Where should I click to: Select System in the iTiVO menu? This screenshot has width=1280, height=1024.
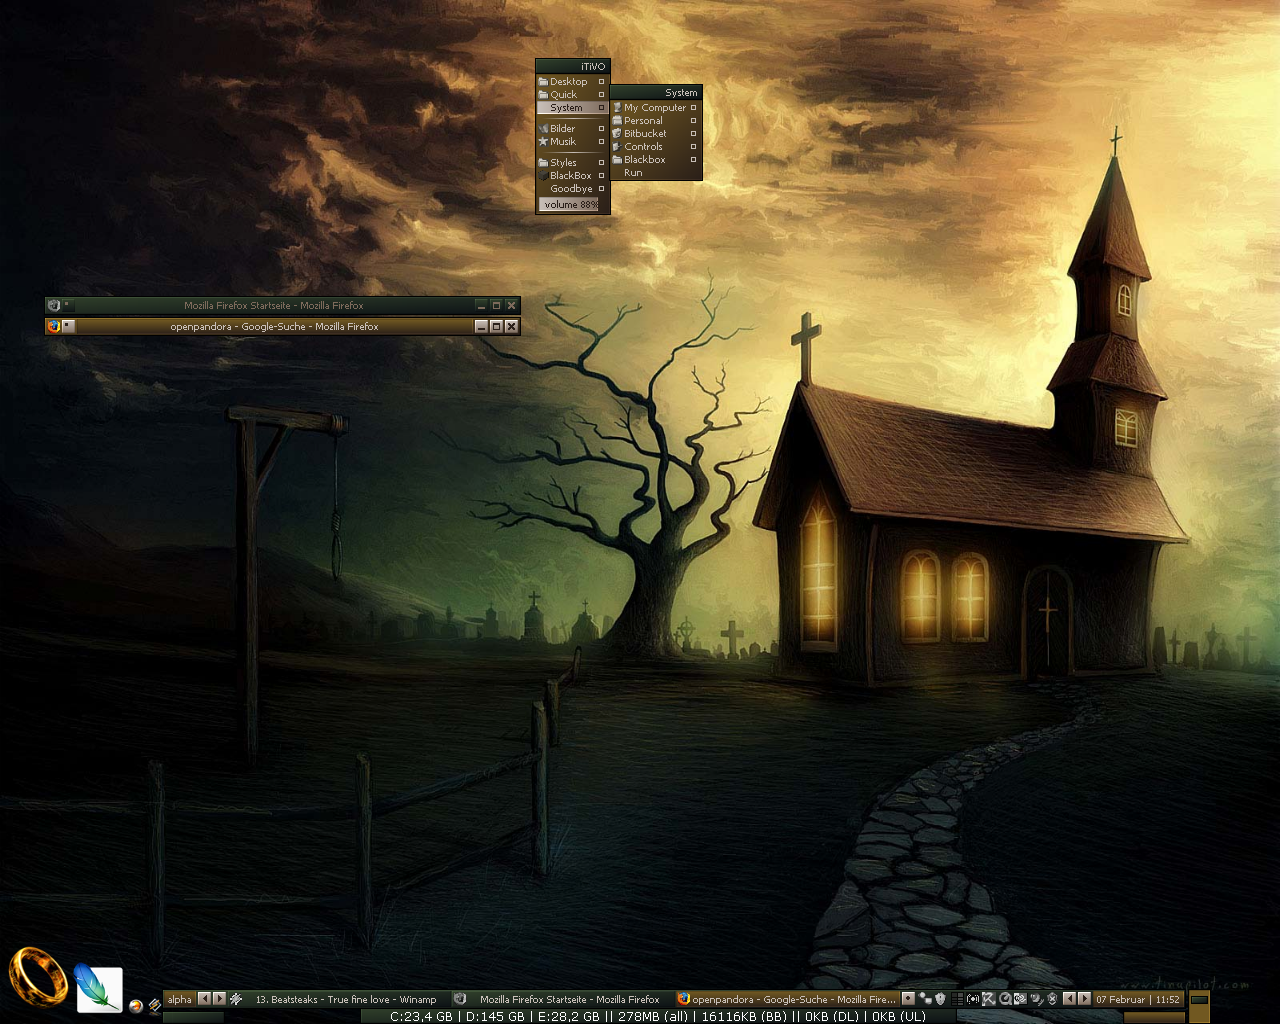pos(572,108)
